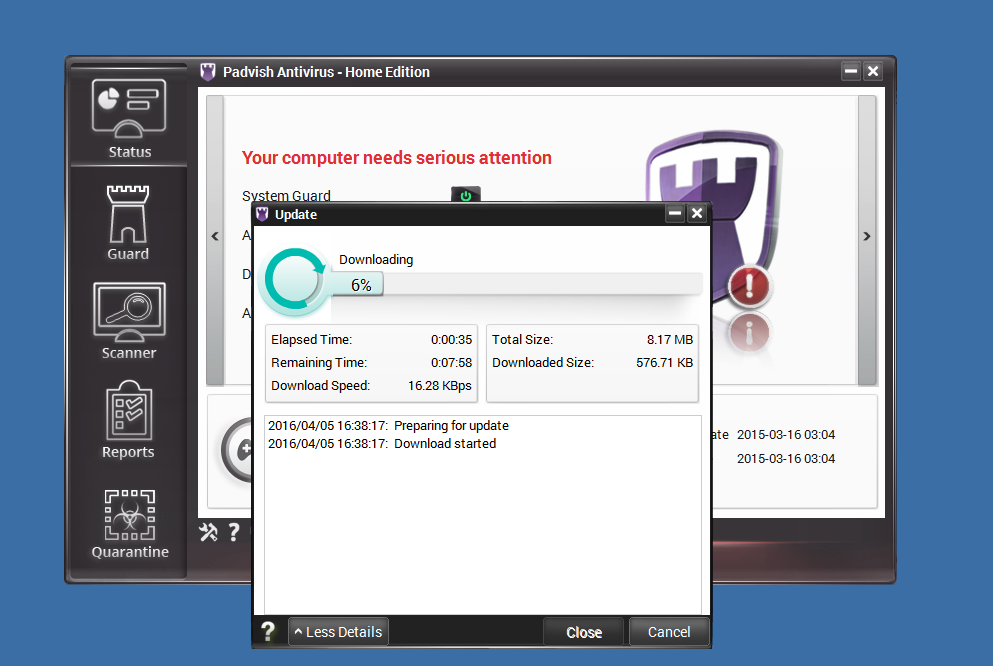Click the red warning alert badge
The width and height of the screenshot is (993, 666).
(x=749, y=286)
